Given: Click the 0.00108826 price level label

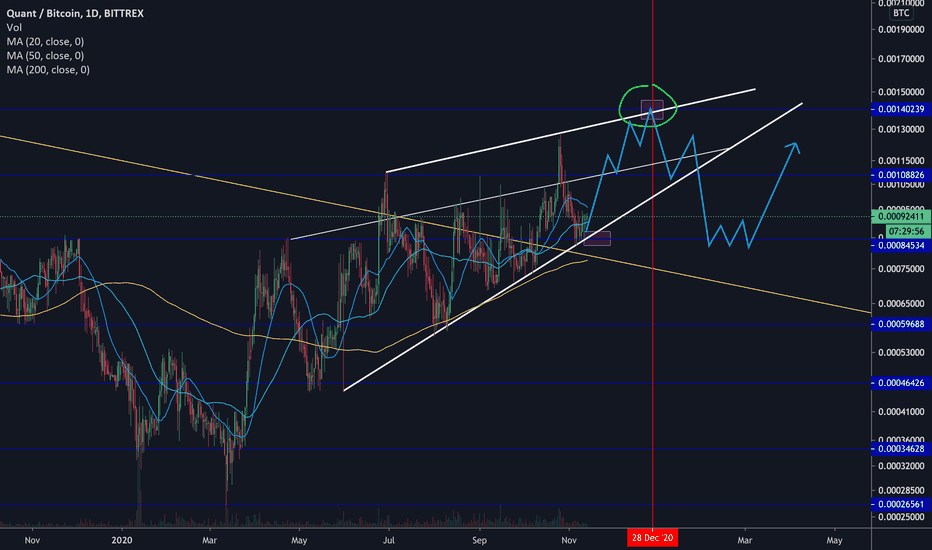Looking at the screenshot, I should (x=901, y=175).
